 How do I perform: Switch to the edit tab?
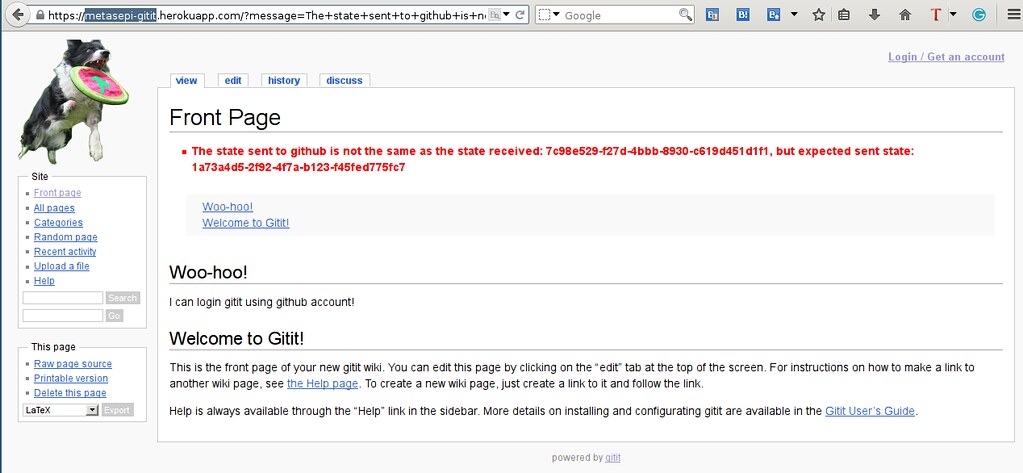tap(233, 80)
